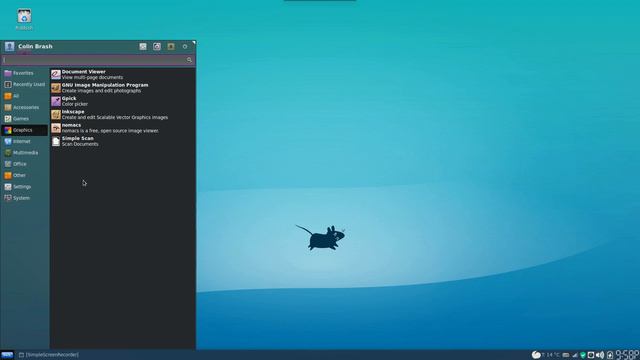Viewport: 640px width, 360px height.
Task: Switch to the Accessories category
Action: [24, 107]
